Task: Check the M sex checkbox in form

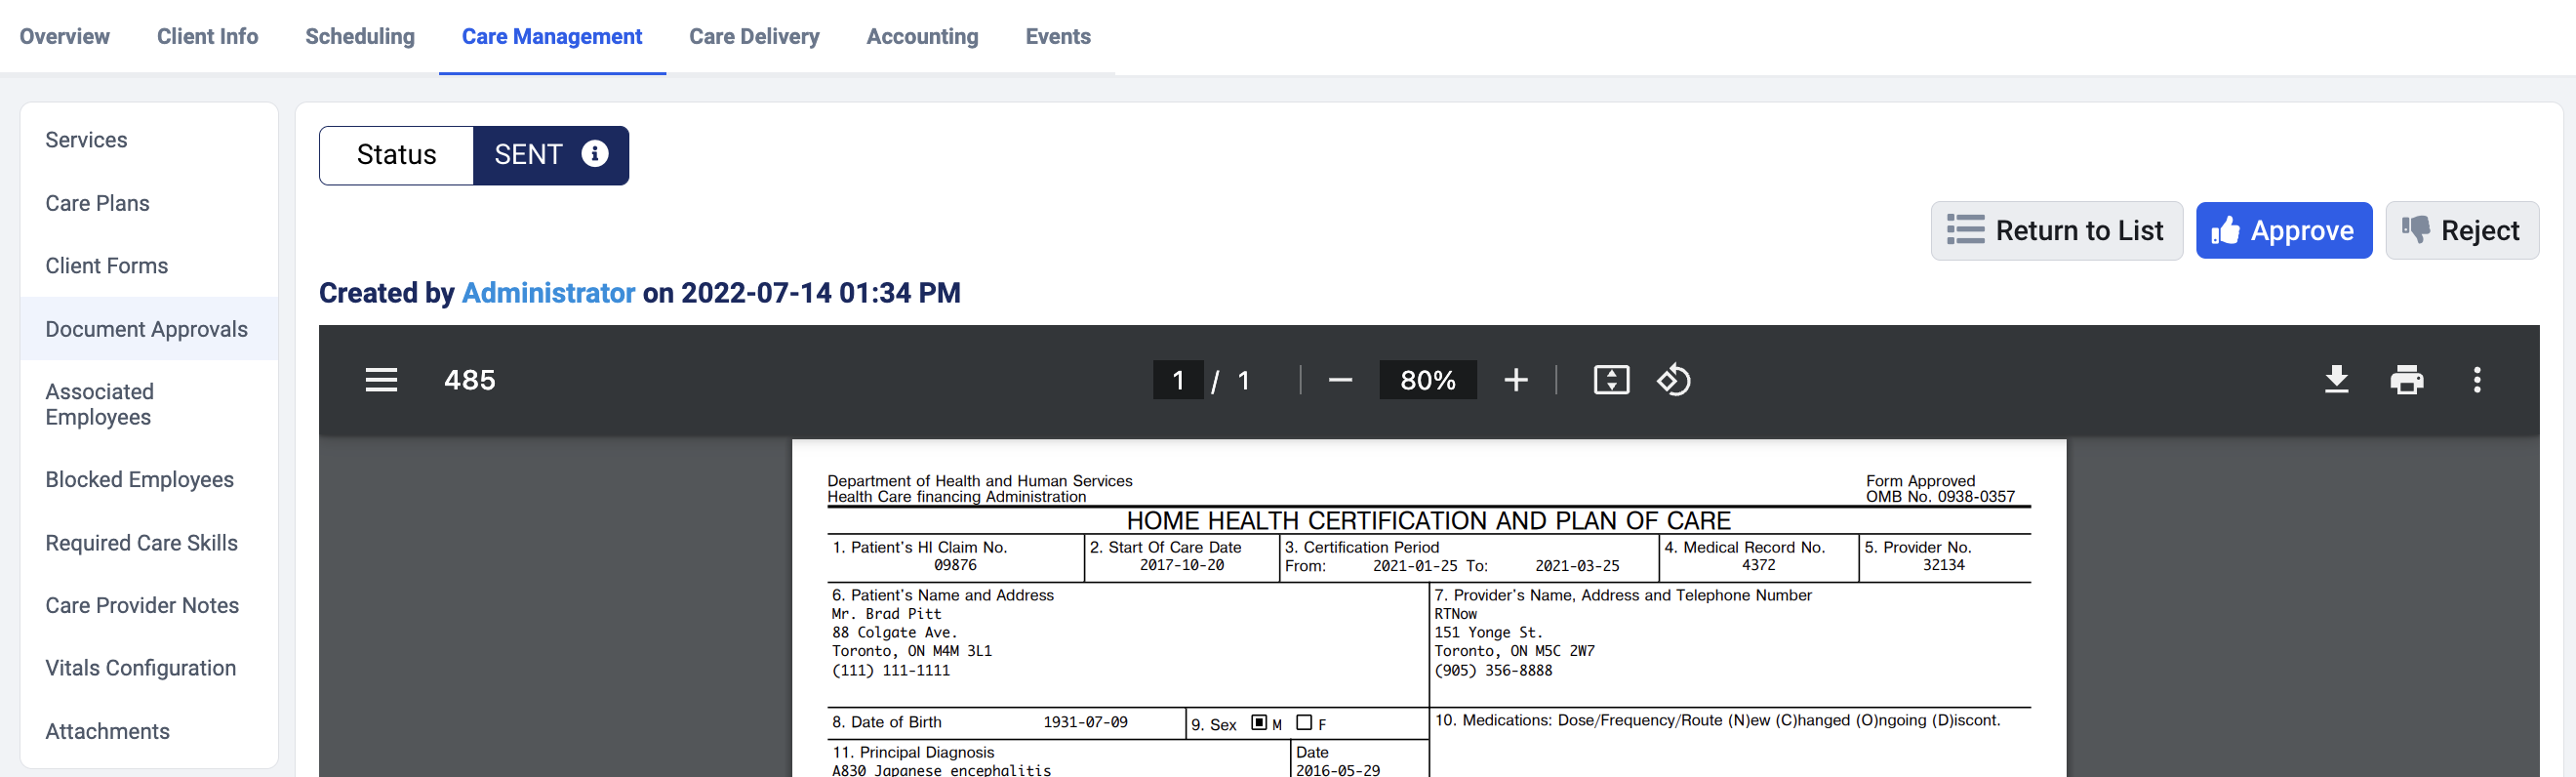Action: click(x=1259, y=722)
